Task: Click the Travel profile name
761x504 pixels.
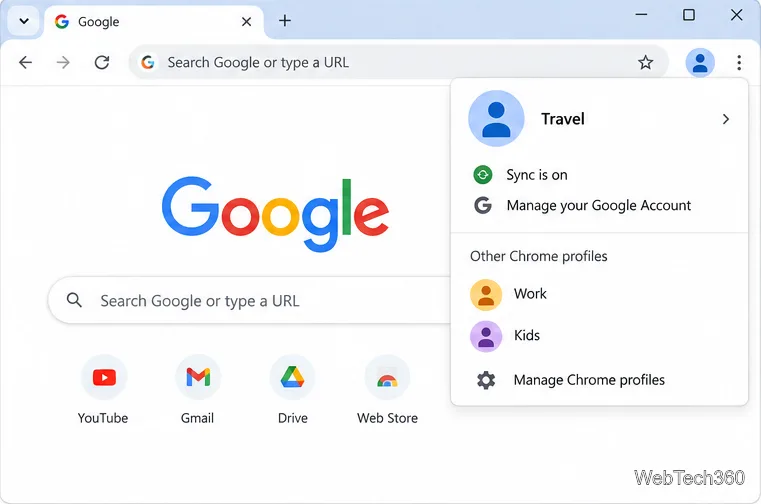Action: pos(562,119)
